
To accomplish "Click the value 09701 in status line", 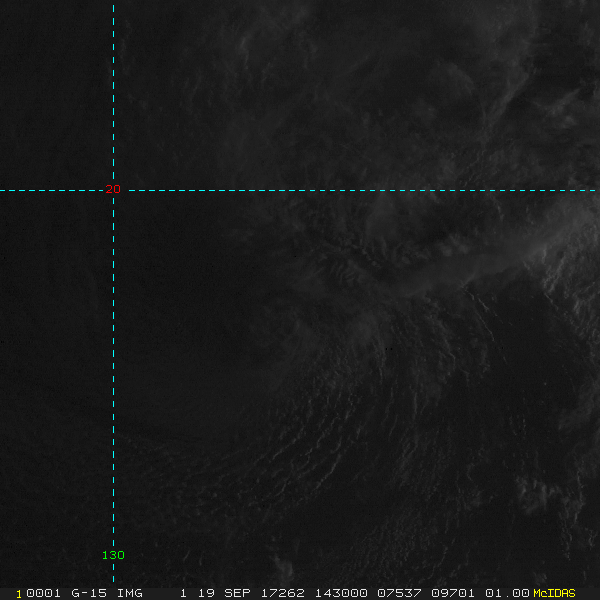I will pos(453,593).
